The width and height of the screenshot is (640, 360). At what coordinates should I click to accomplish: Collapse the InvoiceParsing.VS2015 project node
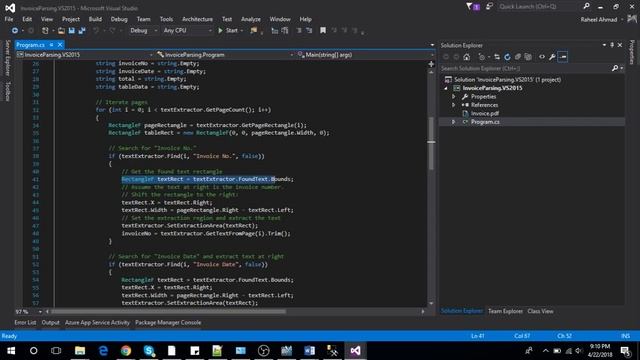[x=446, y=88]
